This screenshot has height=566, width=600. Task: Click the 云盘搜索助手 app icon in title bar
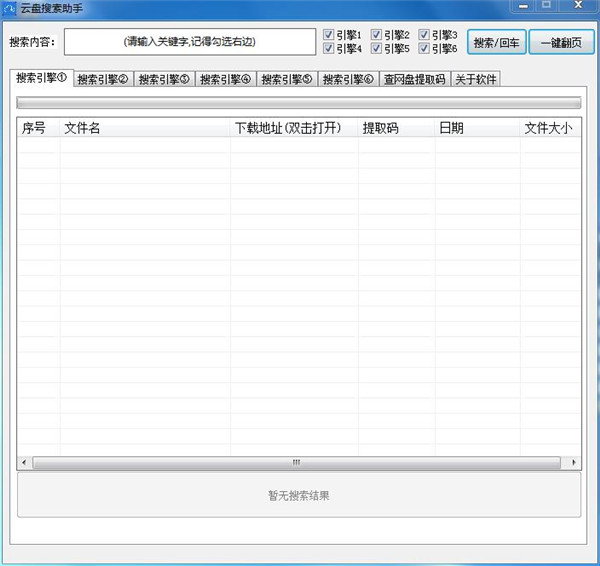[x=9, y=7]
